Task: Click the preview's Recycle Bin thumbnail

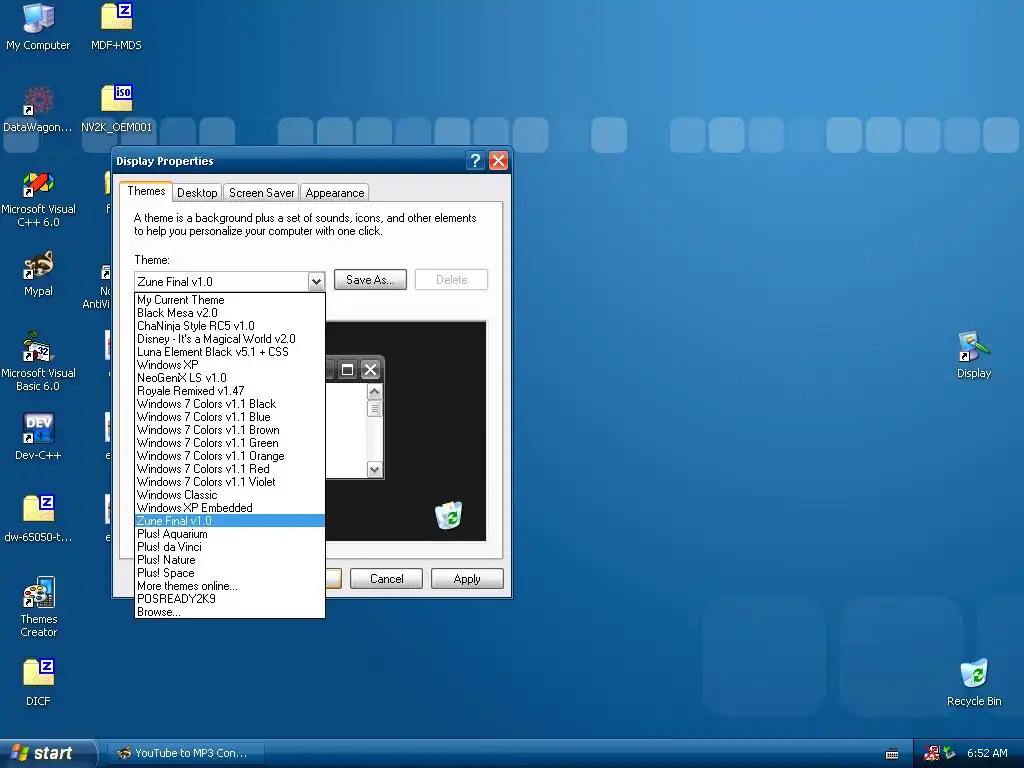Action: (449, 515)
